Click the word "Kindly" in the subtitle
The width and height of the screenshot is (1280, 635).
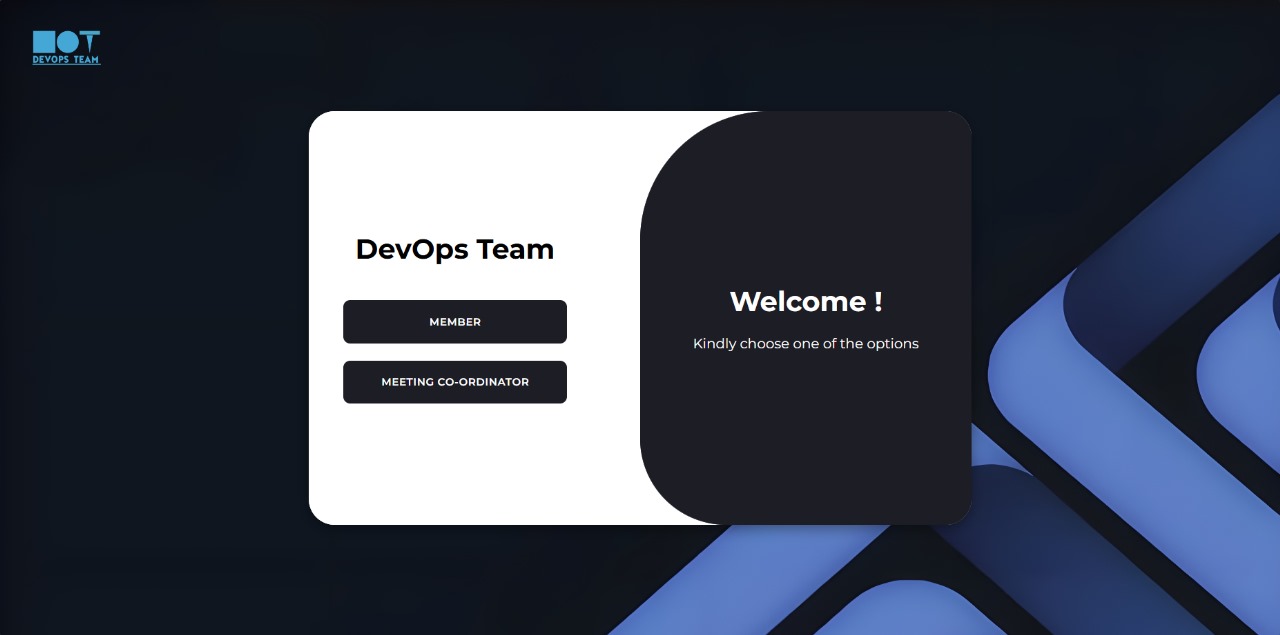tap(714, 344)
